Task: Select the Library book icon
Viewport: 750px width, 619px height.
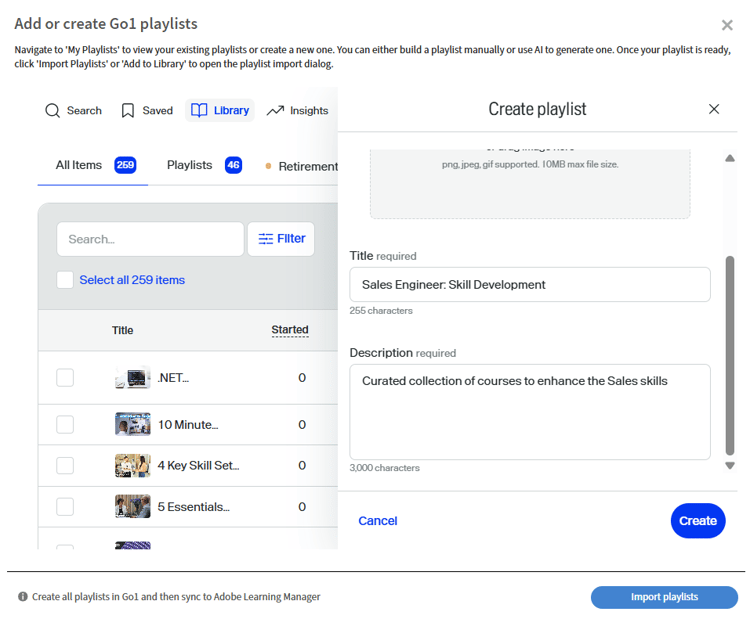Action: point(199,111)
